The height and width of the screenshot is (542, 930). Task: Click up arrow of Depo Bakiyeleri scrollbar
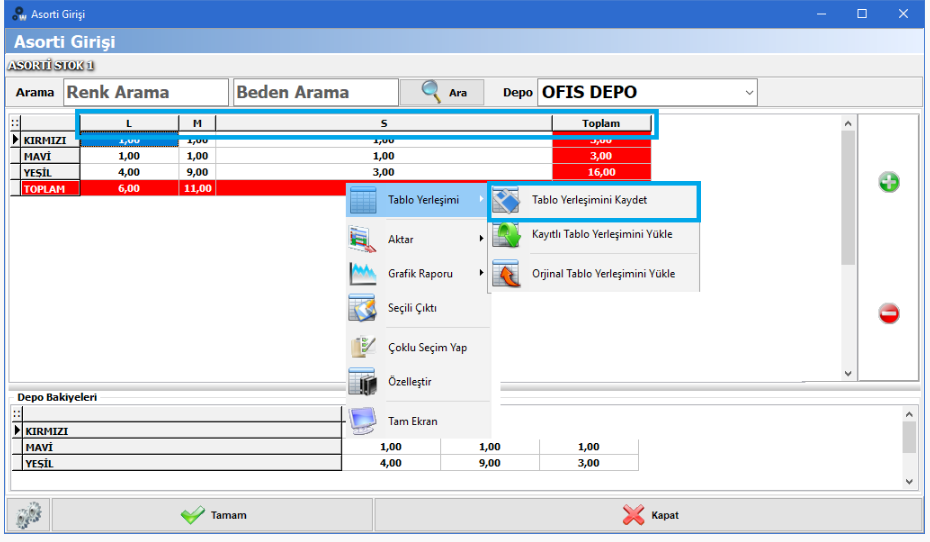coord(909,413)
